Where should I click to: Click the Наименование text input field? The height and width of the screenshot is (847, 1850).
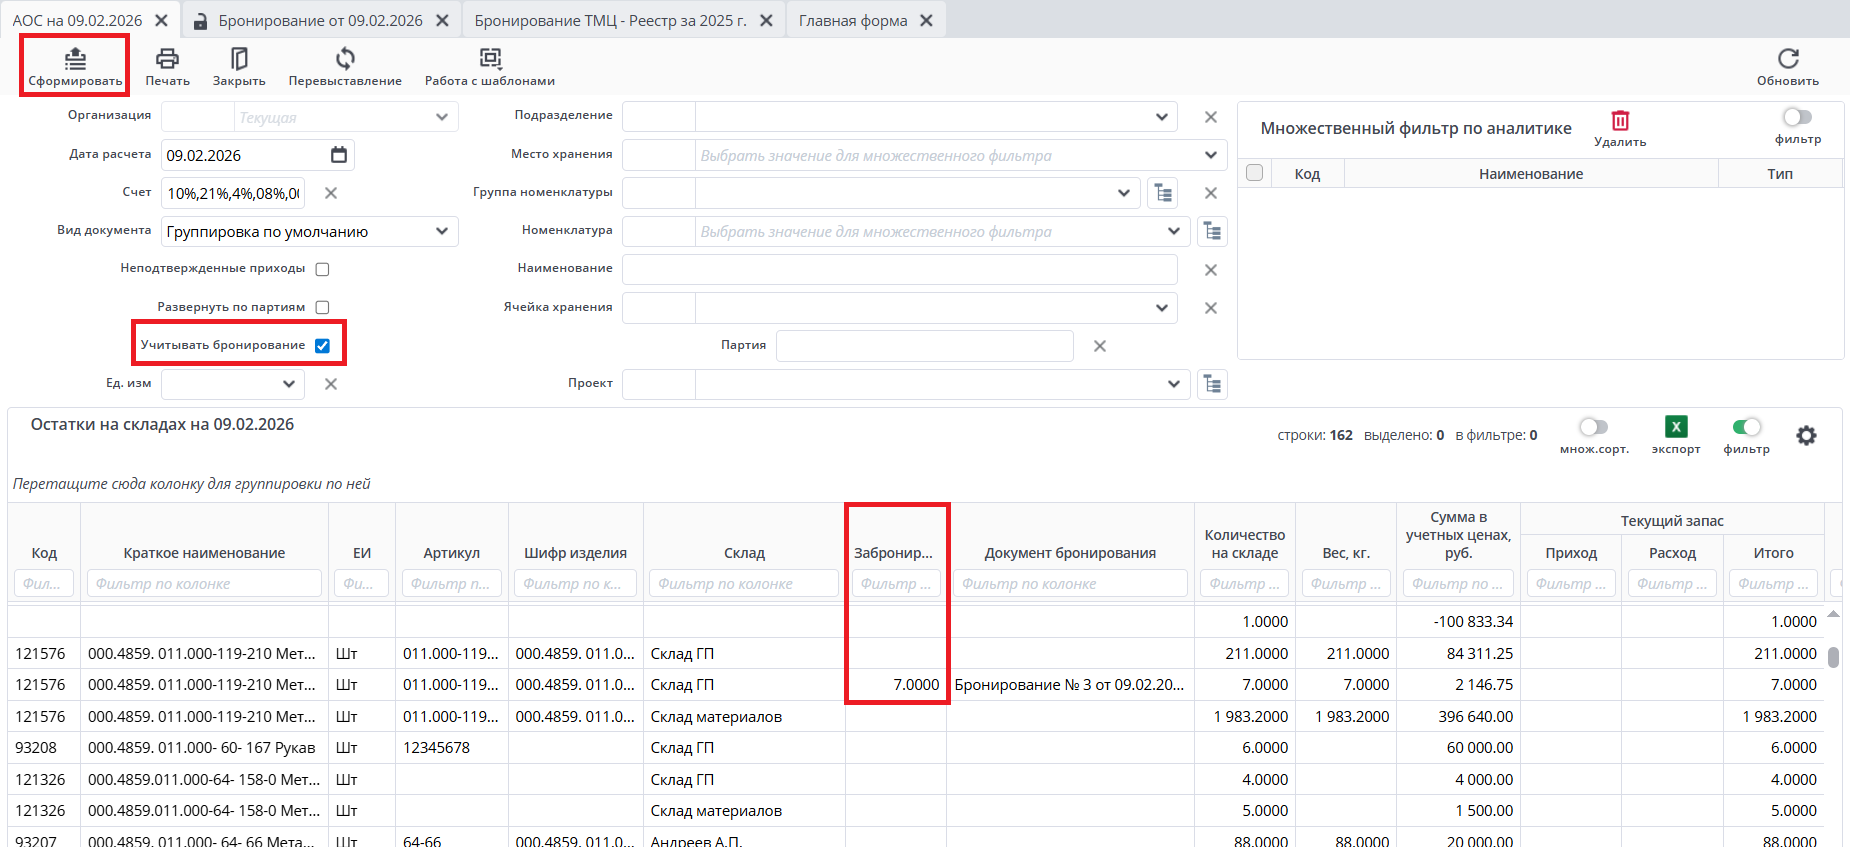[x=899, y=270]
